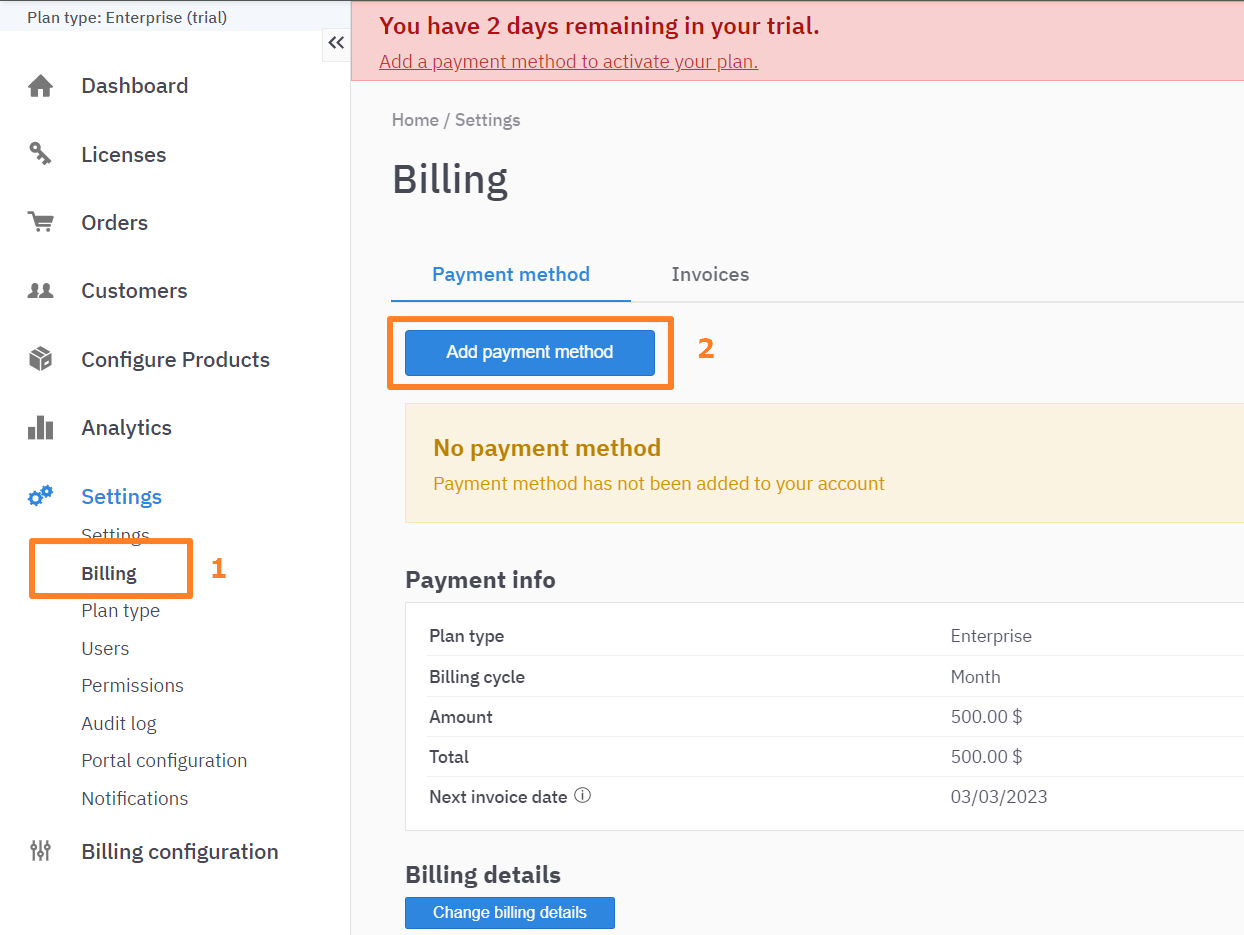Open the Audit log submenu item

coord(118,723)
